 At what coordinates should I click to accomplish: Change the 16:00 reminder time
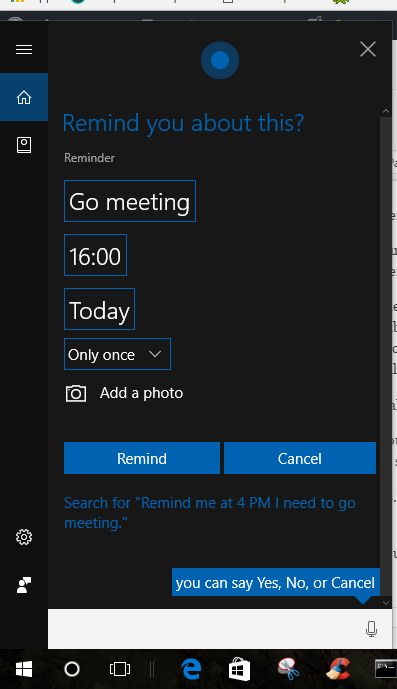pos(95,255)
